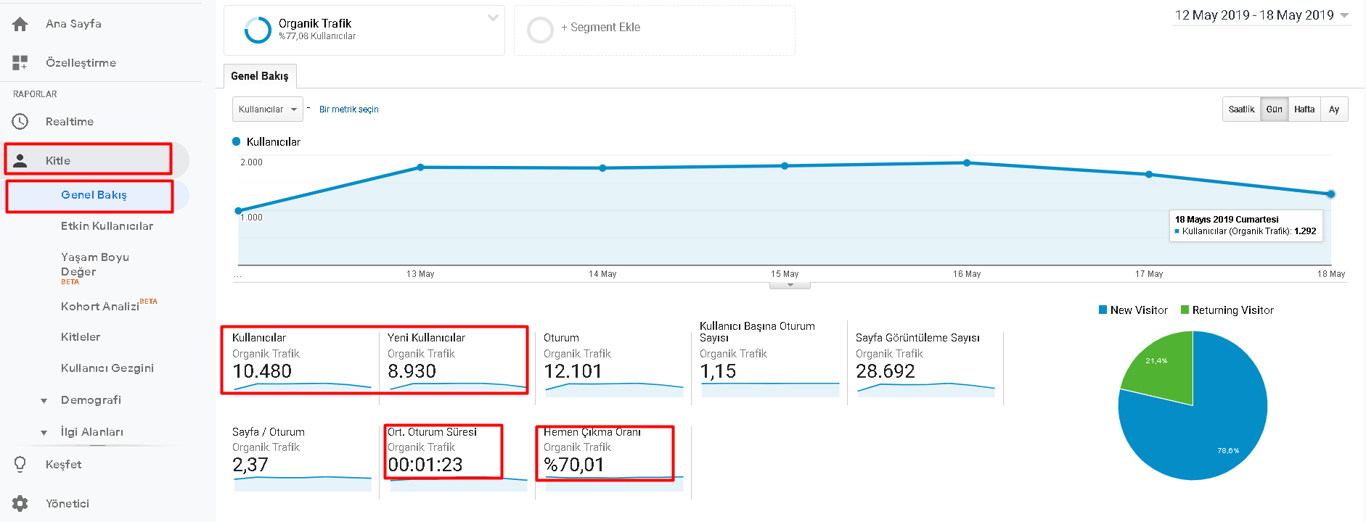Open the Yönetici gear icon
The height and width of the screenshot is (522, 1366).
(20, 504)
